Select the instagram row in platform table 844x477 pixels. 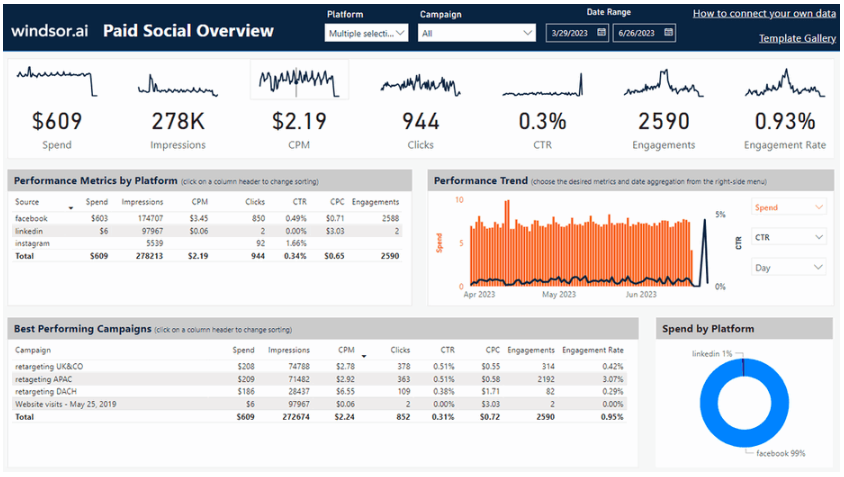tap(207, 243)
